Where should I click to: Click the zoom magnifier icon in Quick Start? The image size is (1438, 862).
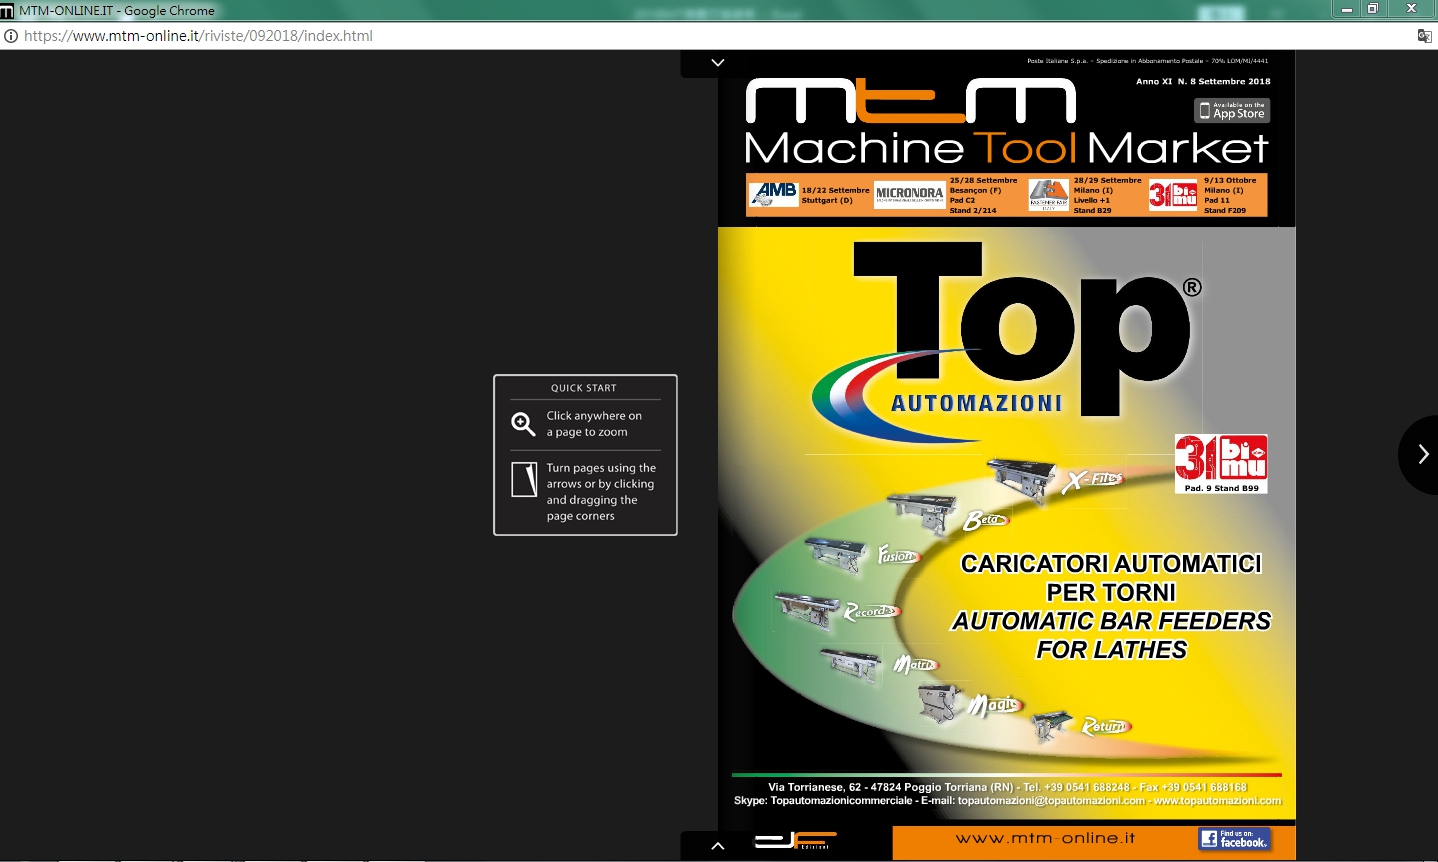click(x=523, y=424)
